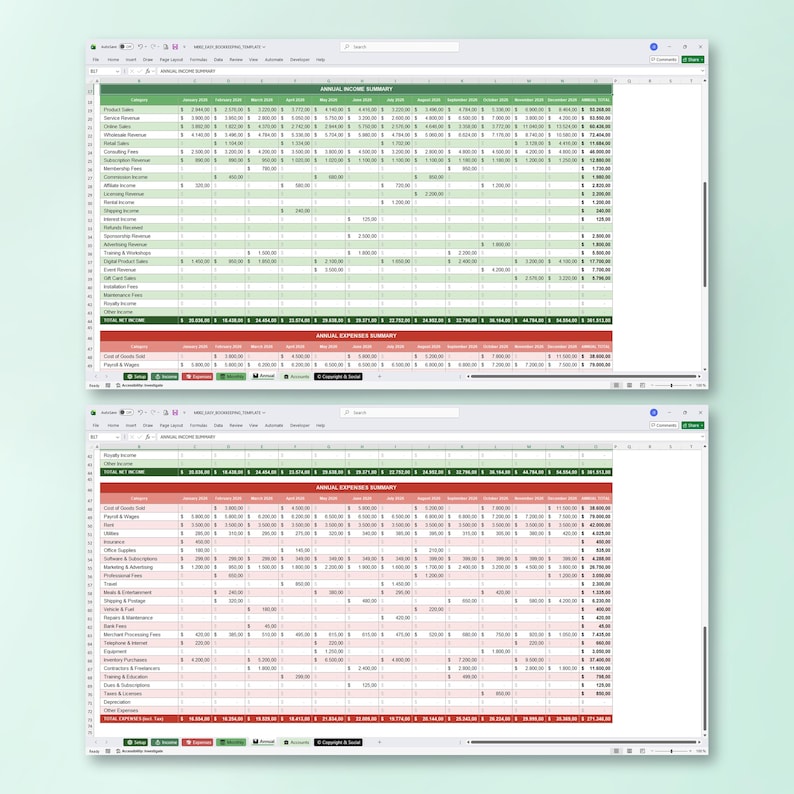Expand the formula bar in lower window
The height and width of the screenshot is (794, 794).
click(702, 437)
